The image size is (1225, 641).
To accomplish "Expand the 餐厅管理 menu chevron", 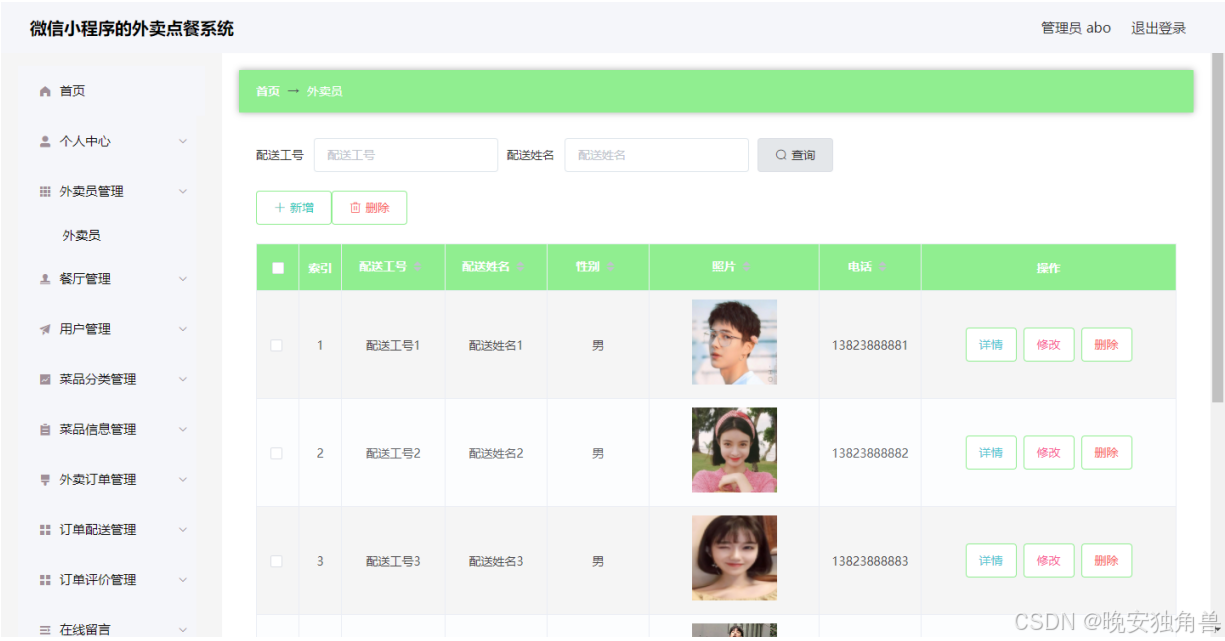I will pyautogui.click(x=183, y=279).
